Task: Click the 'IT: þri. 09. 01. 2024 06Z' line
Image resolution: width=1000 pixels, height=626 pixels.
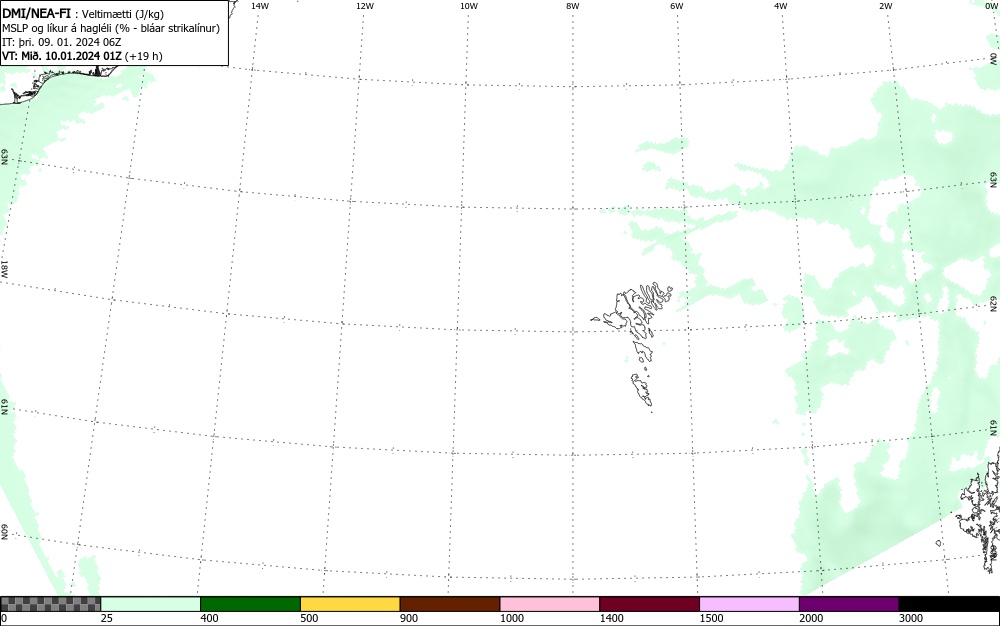Action: pyautogui.click(x=62, y=42)
